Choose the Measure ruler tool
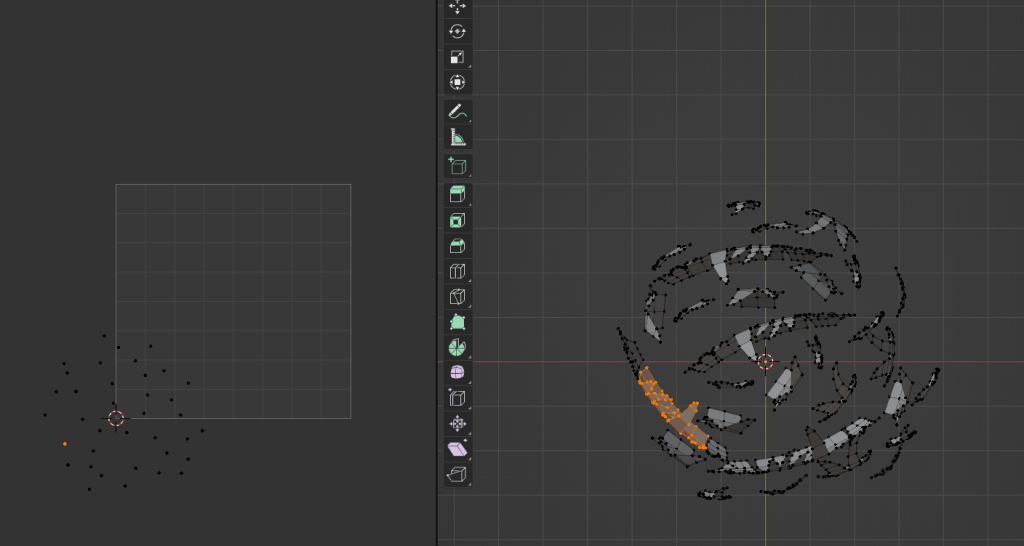This screenshot has width=1024, height=546. tap(457, 138)
